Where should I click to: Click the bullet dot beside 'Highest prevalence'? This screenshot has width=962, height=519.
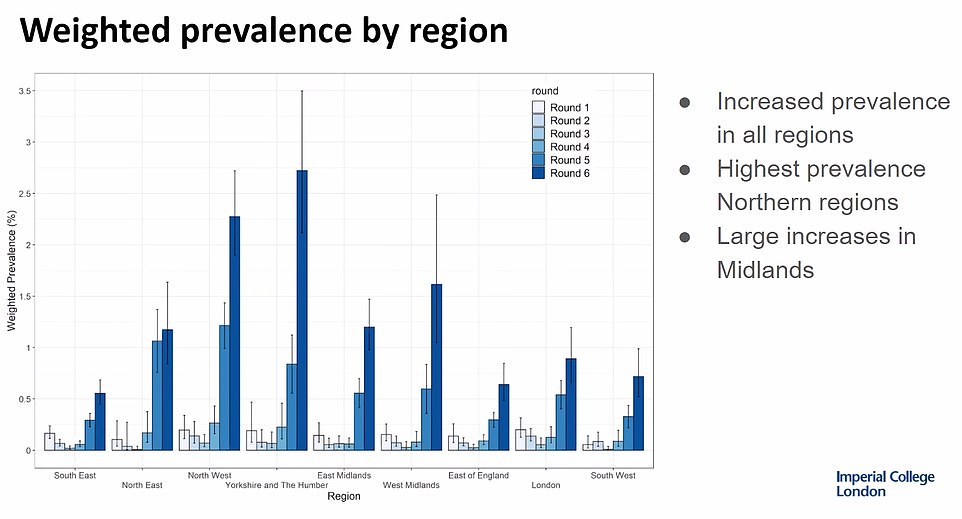685,170
